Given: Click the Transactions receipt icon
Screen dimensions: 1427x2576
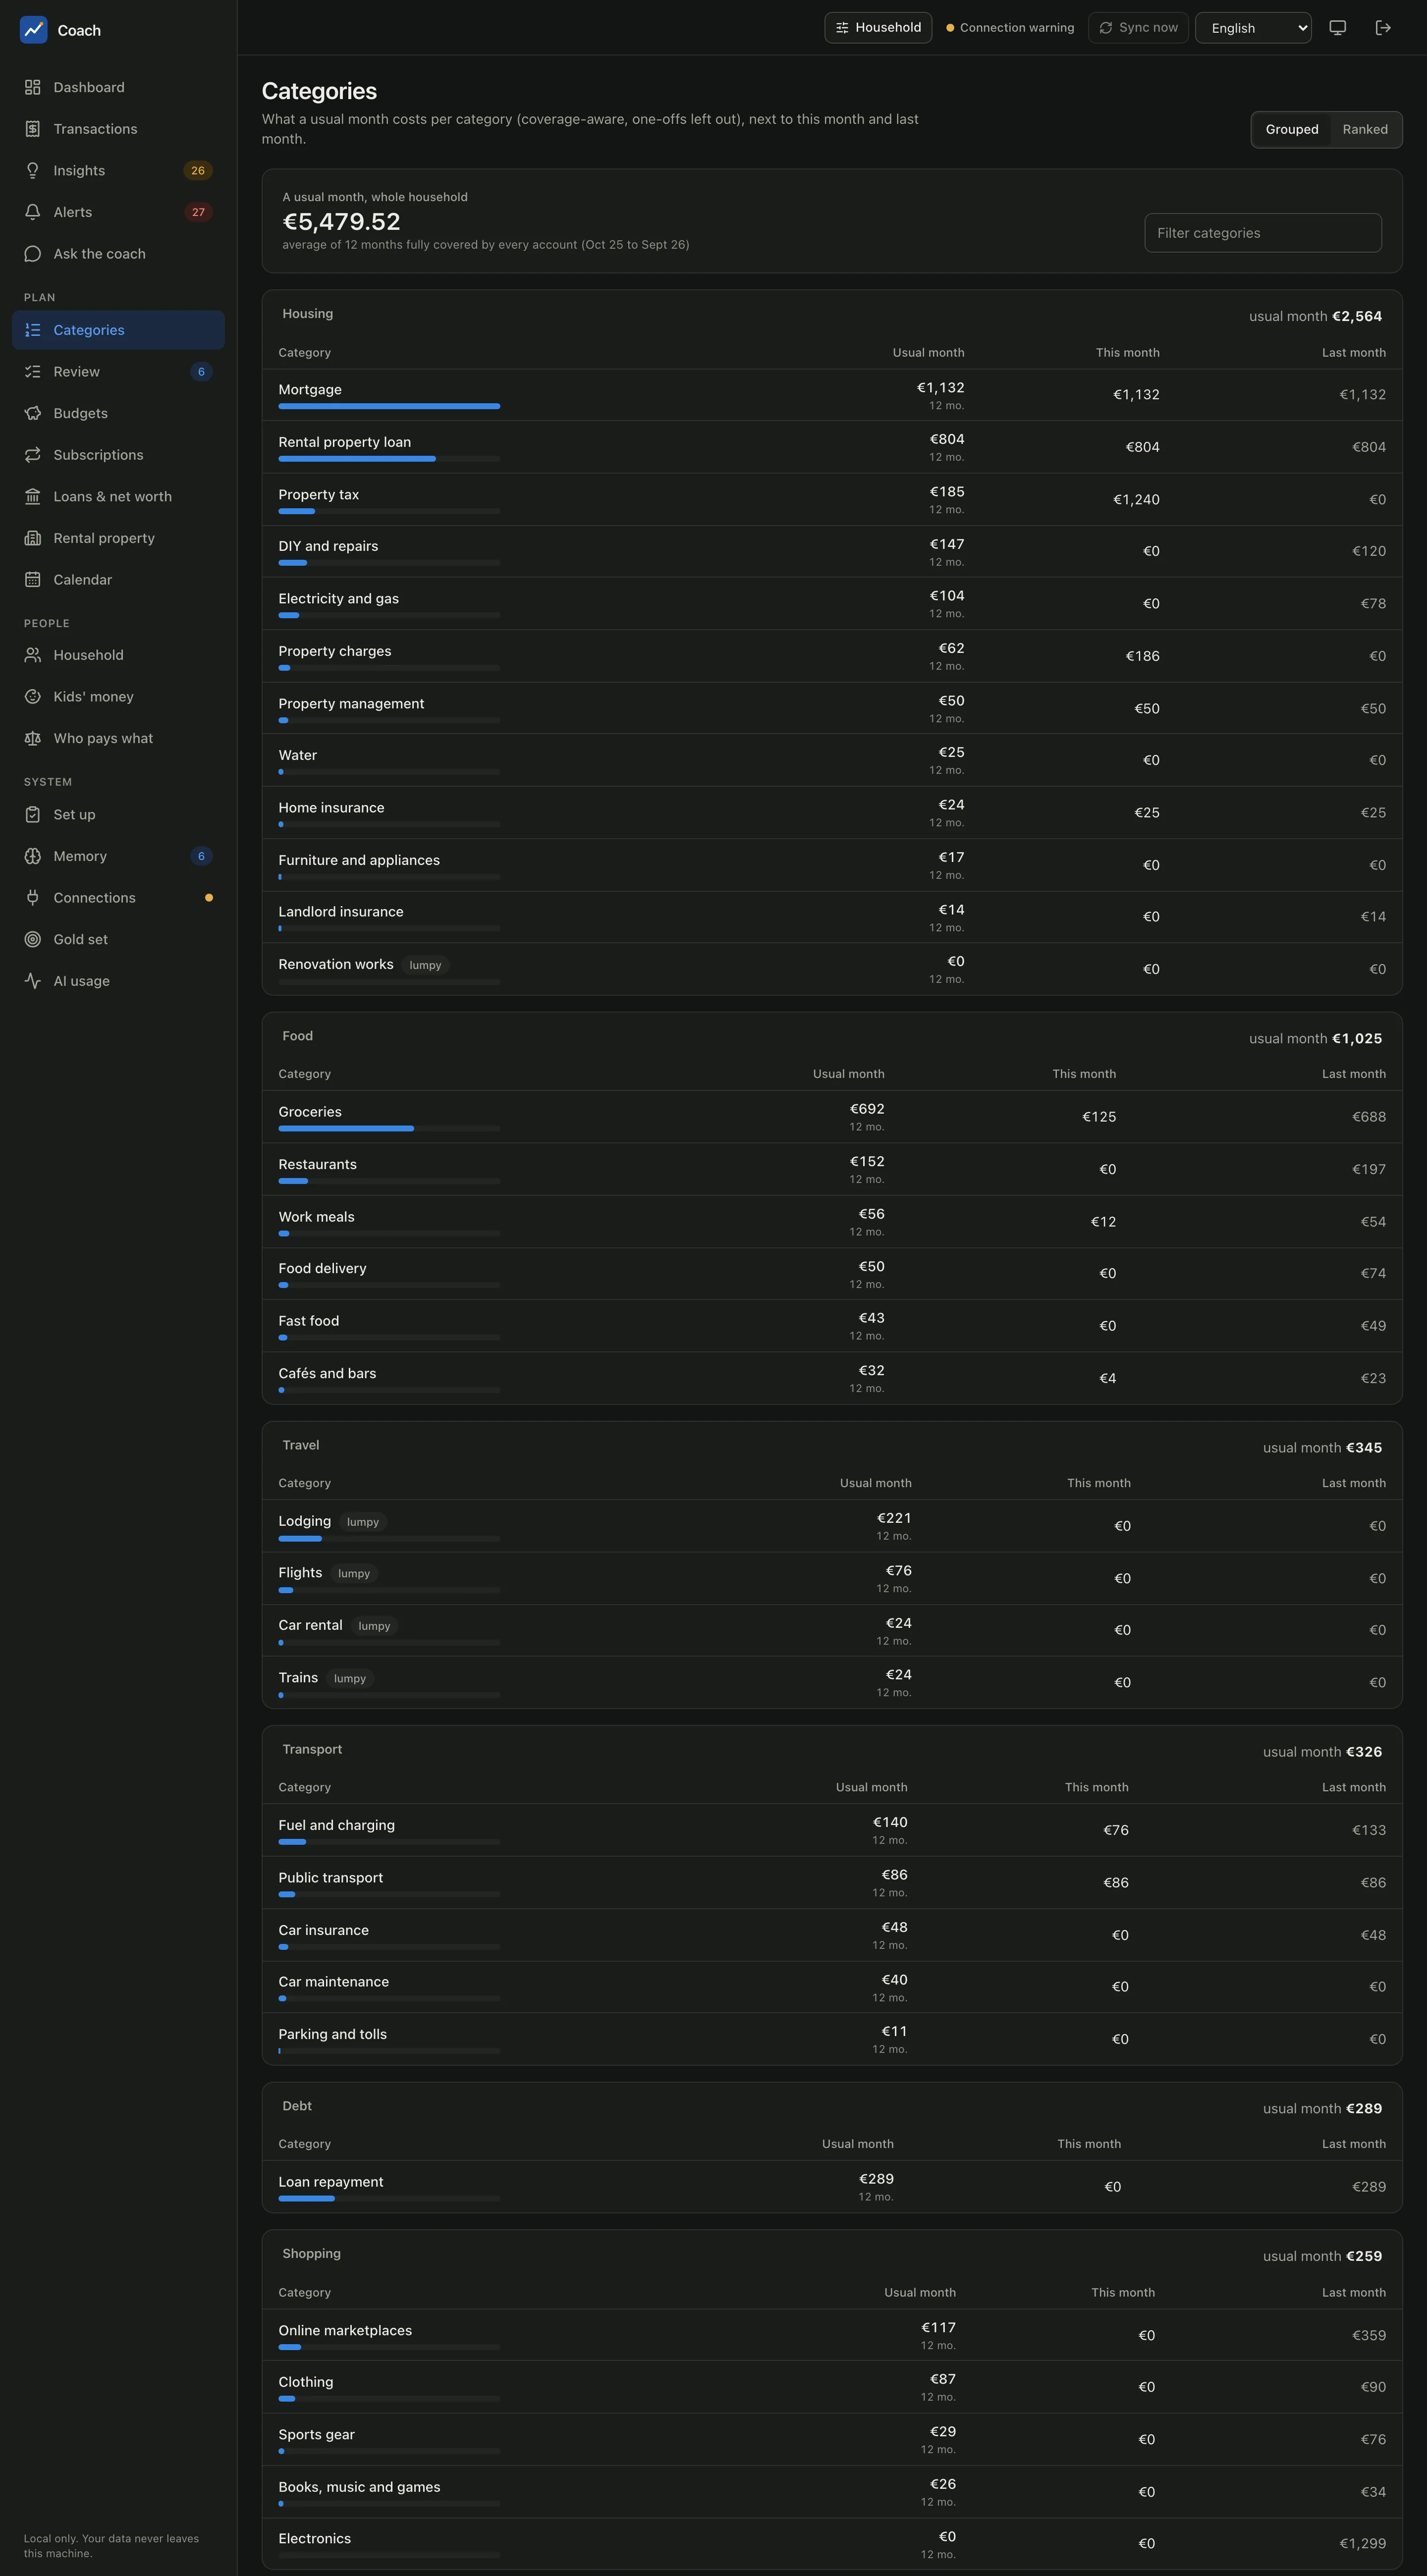Looking at the screenshot, I should click(x=33, y=129).
